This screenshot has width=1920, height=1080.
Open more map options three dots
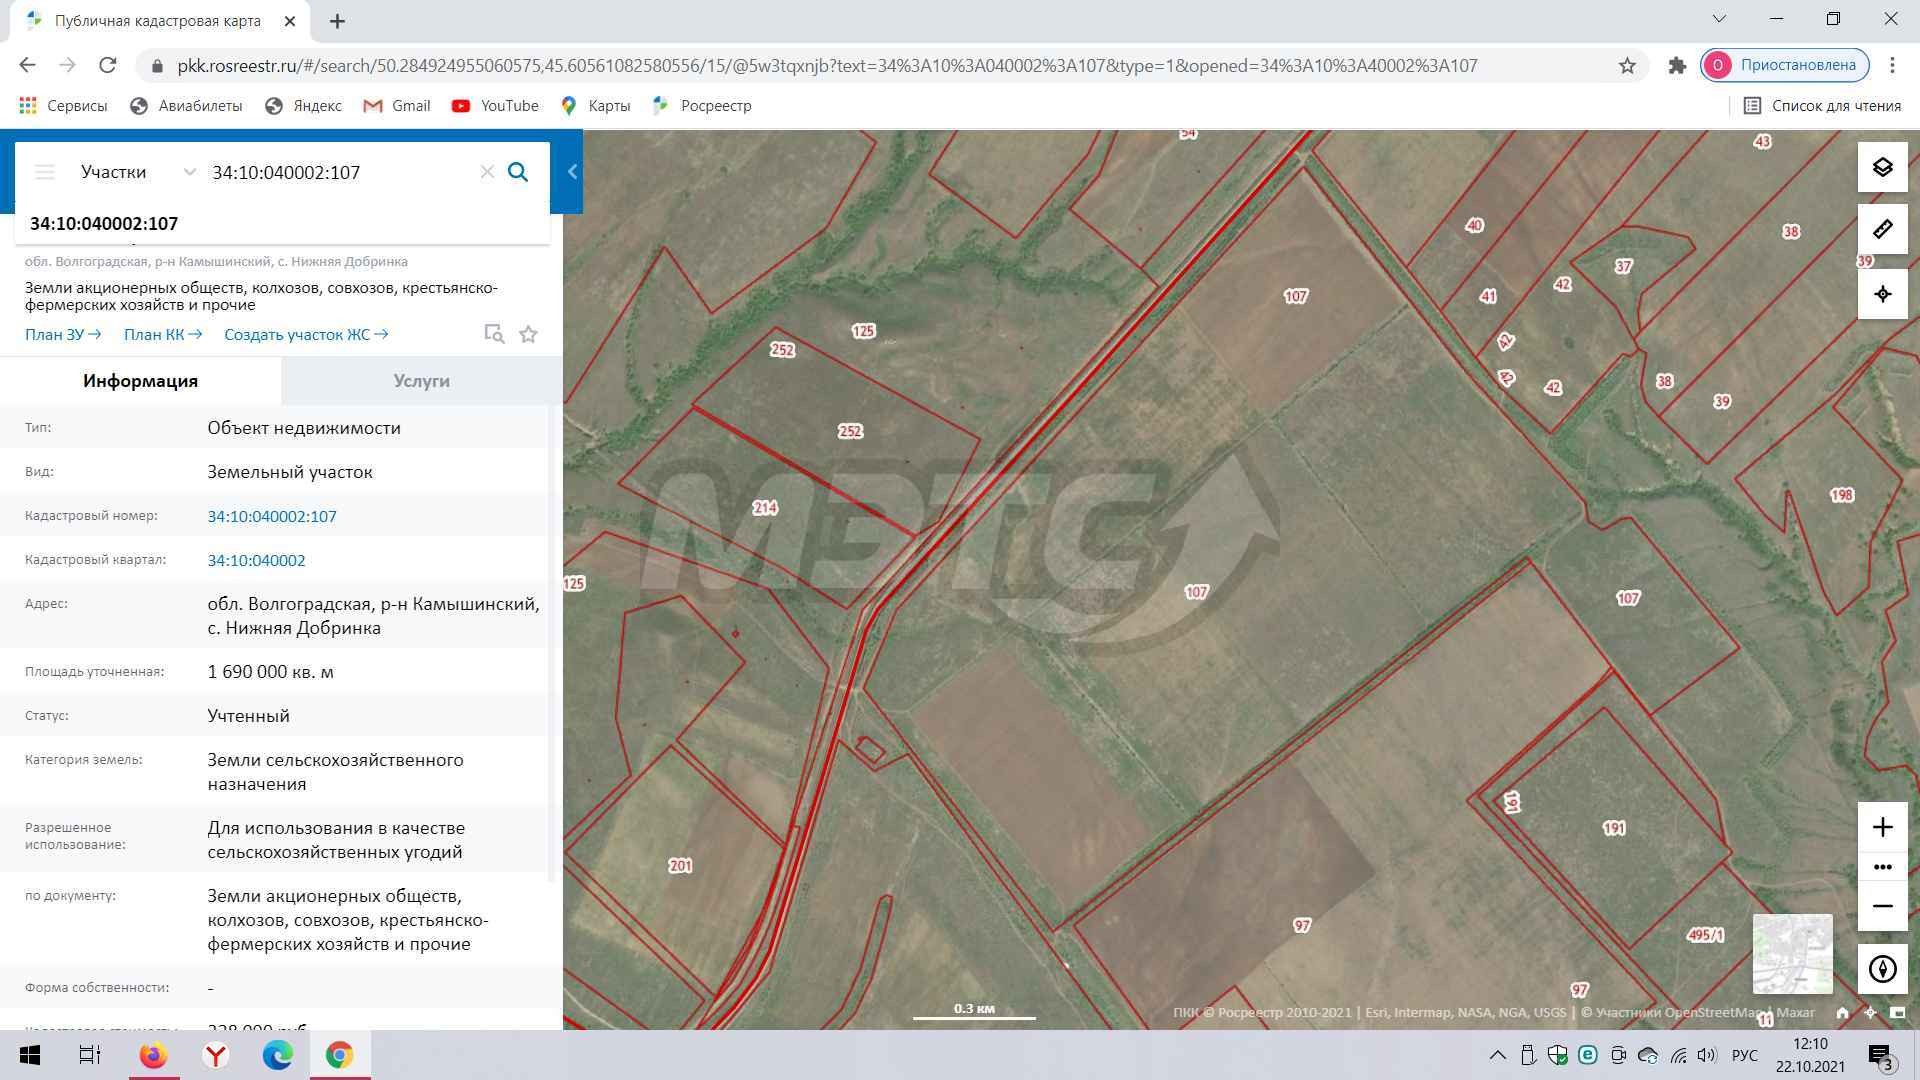coord(1882,867)
